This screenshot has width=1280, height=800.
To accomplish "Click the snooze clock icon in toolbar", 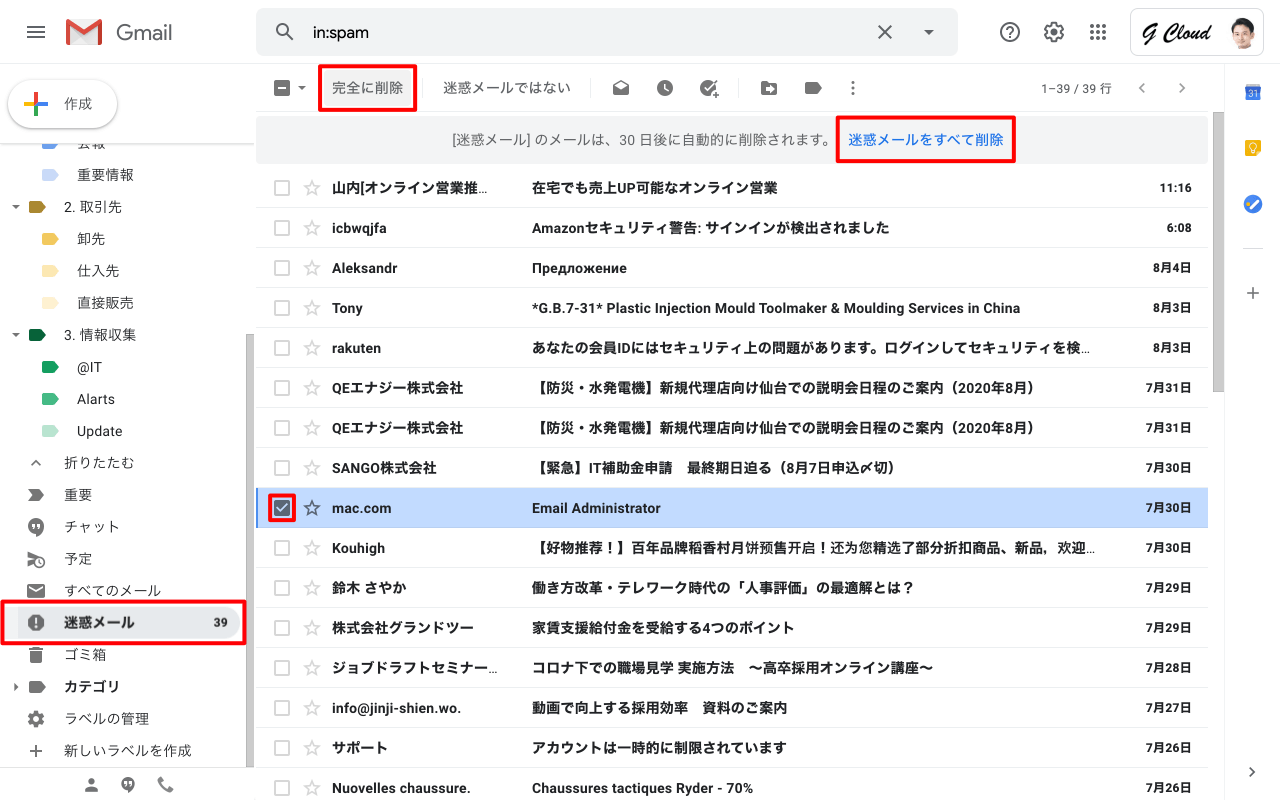I will tap(665, 88).
